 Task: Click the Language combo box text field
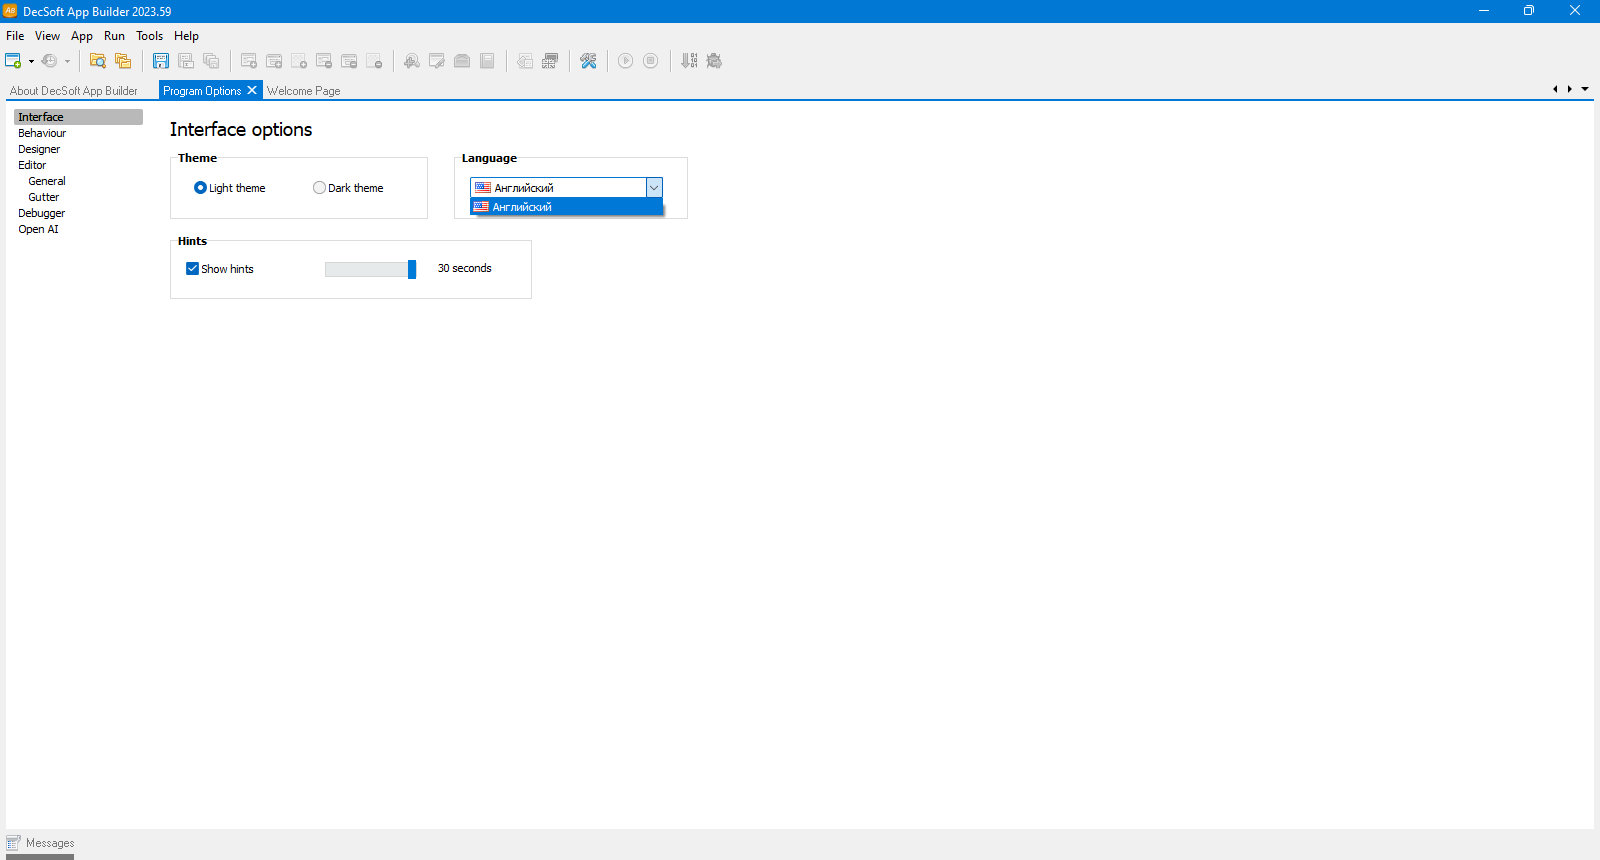point(558,187)
